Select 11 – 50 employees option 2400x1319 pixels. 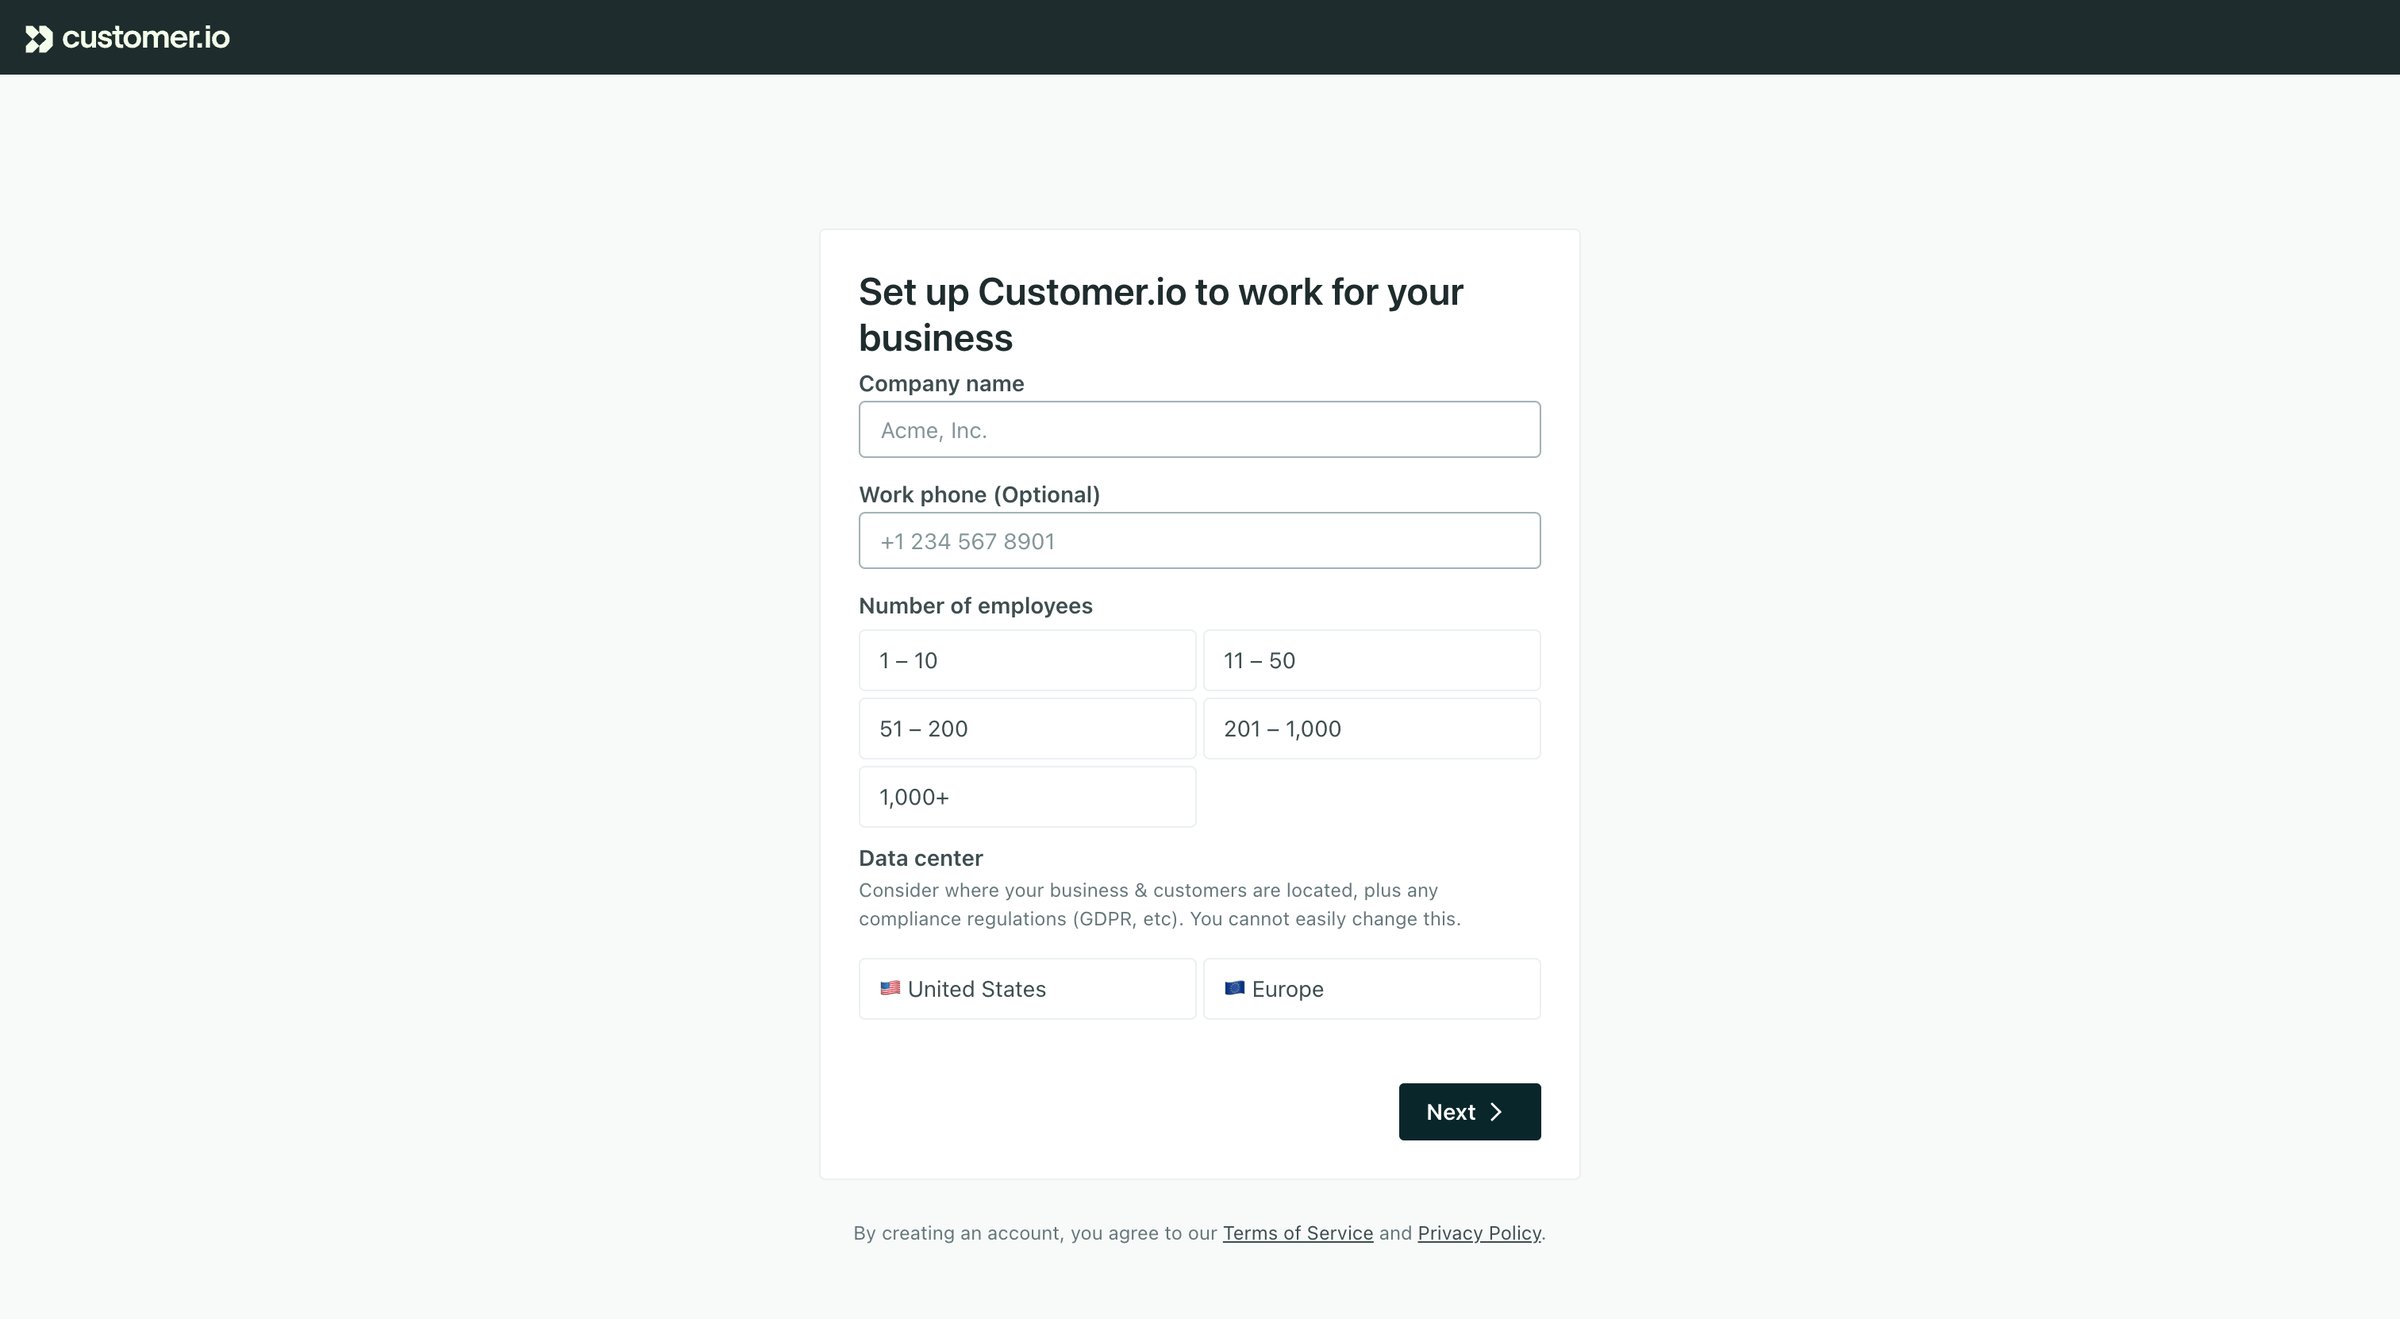(x=1371, y=660)
